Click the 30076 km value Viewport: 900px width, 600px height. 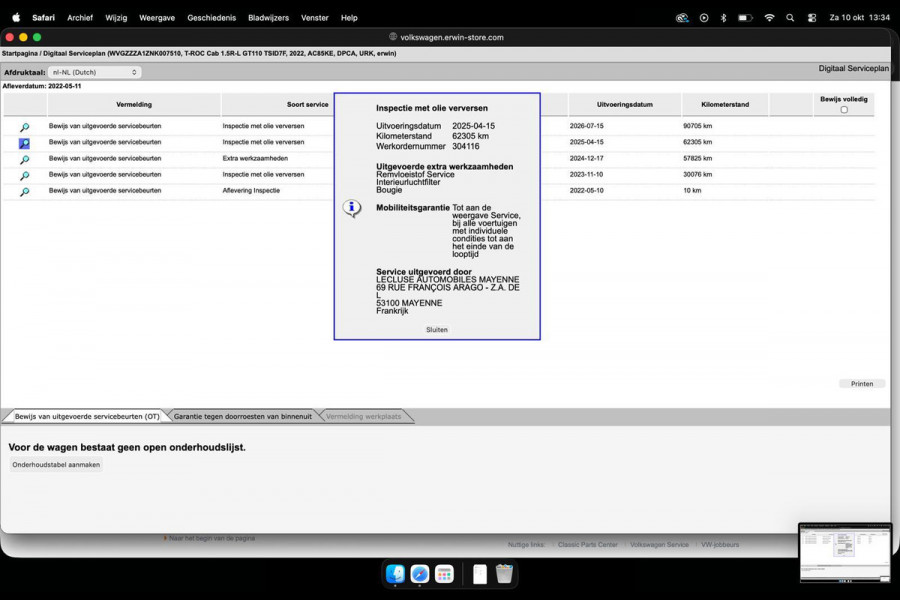point(697,174)
